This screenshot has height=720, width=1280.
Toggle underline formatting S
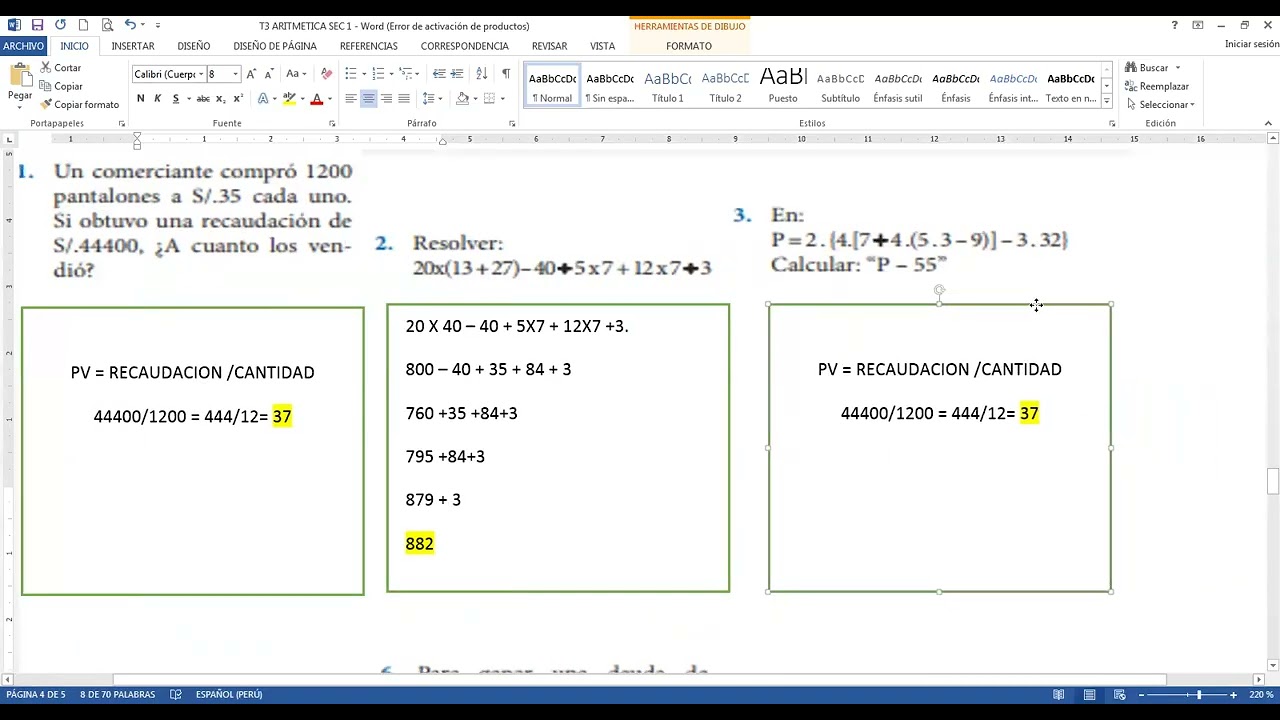(x=176, y=98)
